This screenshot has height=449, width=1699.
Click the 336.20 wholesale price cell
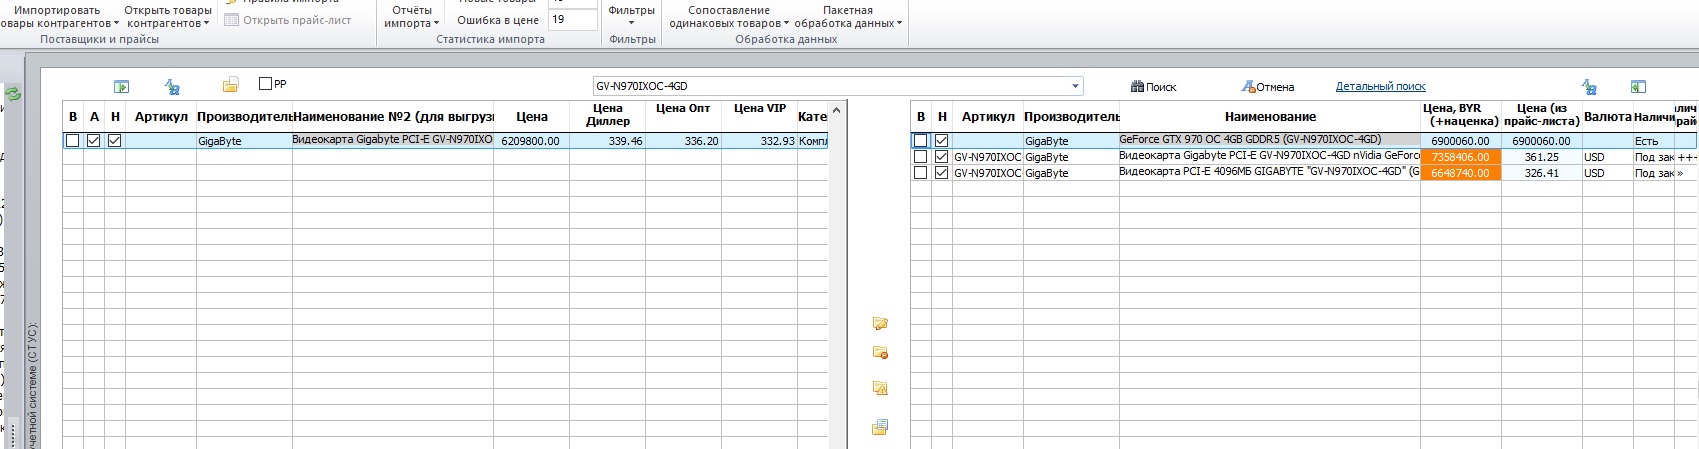pos(683,141)
